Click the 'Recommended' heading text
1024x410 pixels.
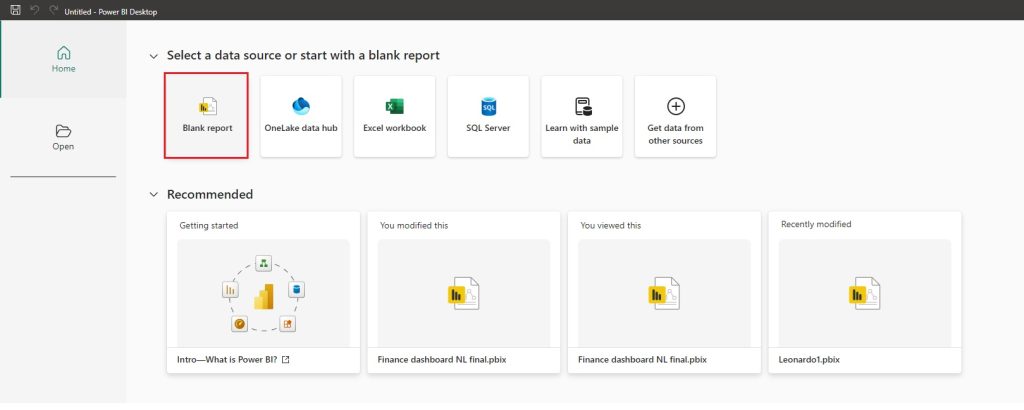210,195
